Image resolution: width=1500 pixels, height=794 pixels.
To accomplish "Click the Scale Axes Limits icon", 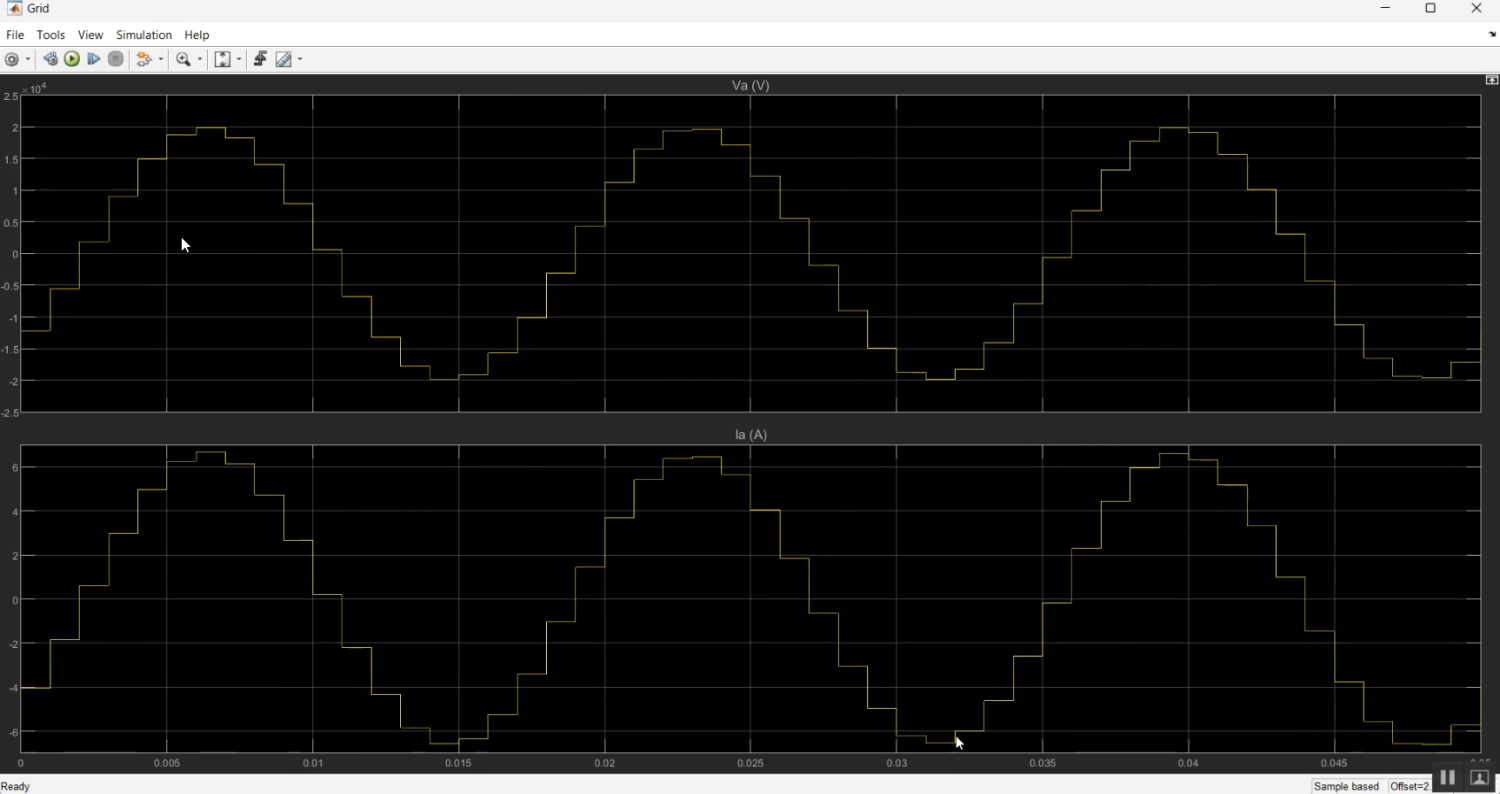I will click(x=223, y=60).
